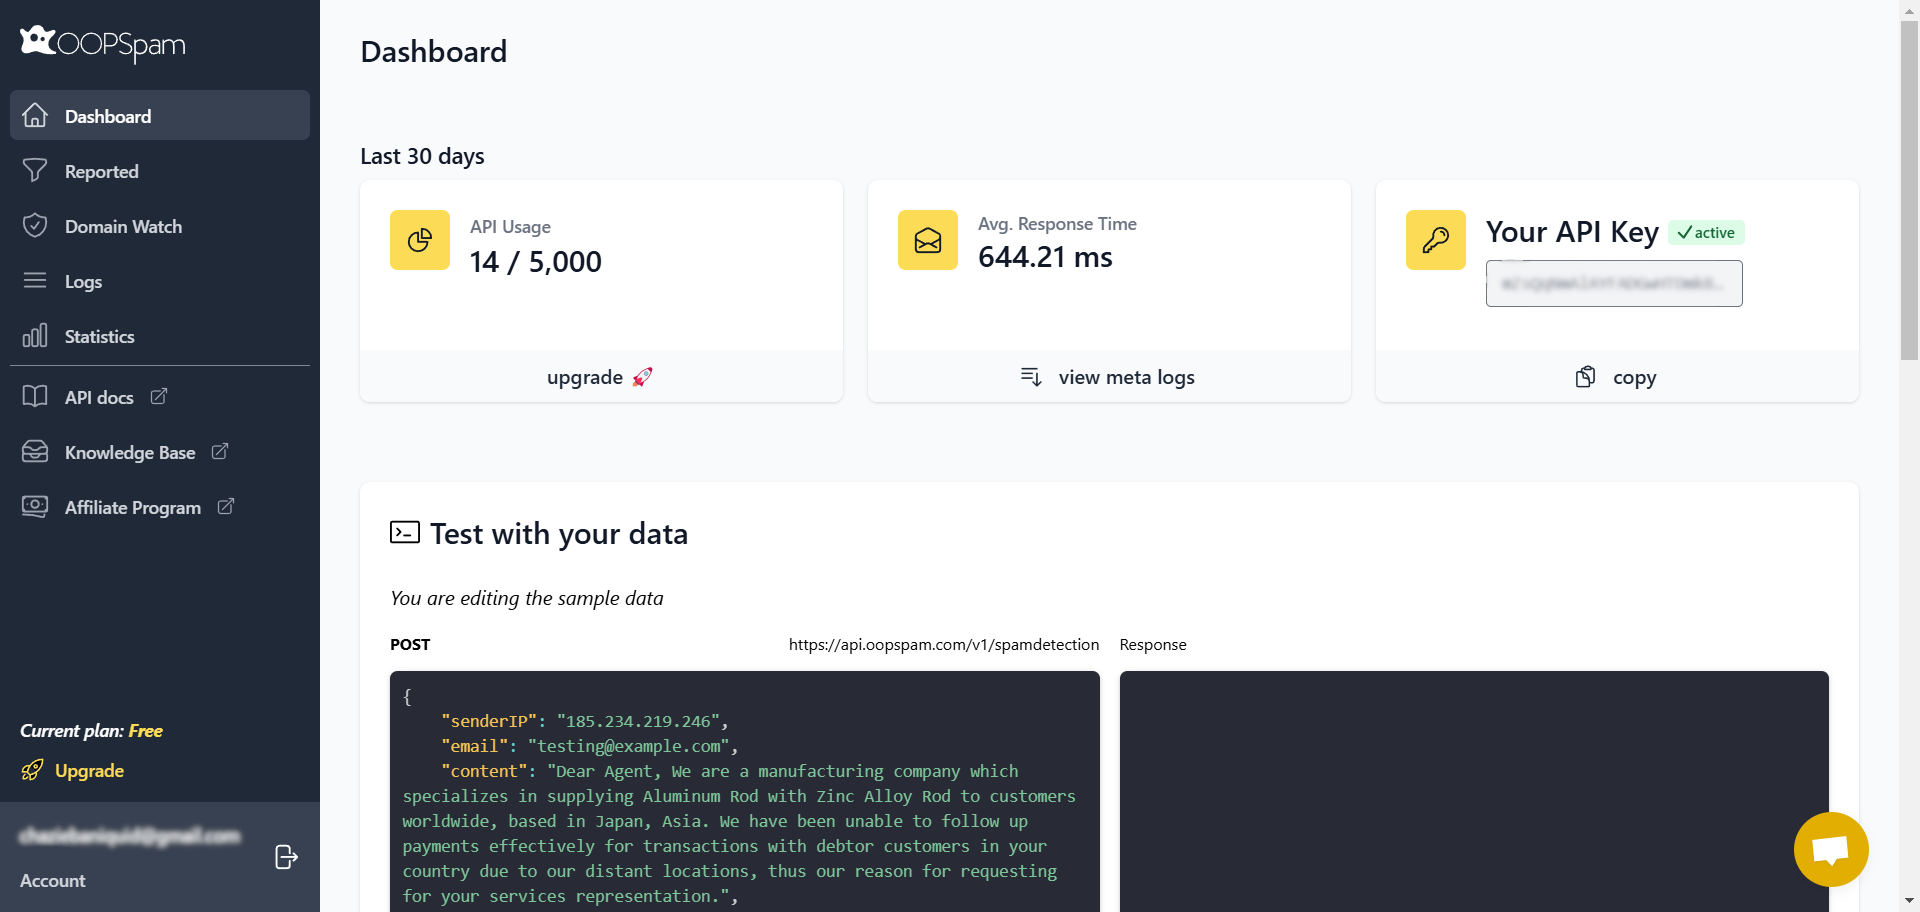Click the Reported funnel icon
The width and height of the screenshot is (1920, 912).
35,171
